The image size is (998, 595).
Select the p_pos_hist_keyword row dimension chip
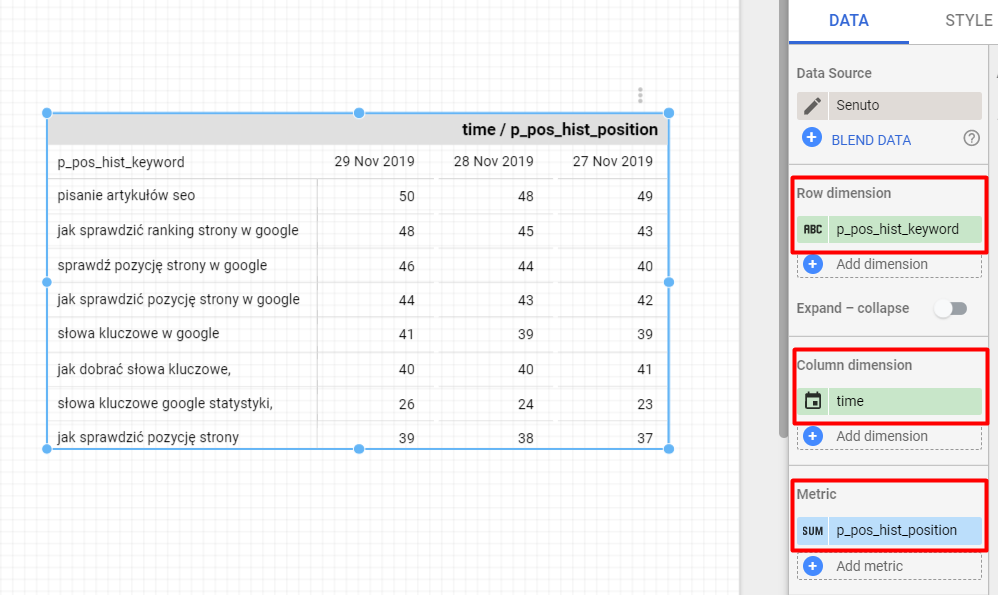click(x=889, y=229)
